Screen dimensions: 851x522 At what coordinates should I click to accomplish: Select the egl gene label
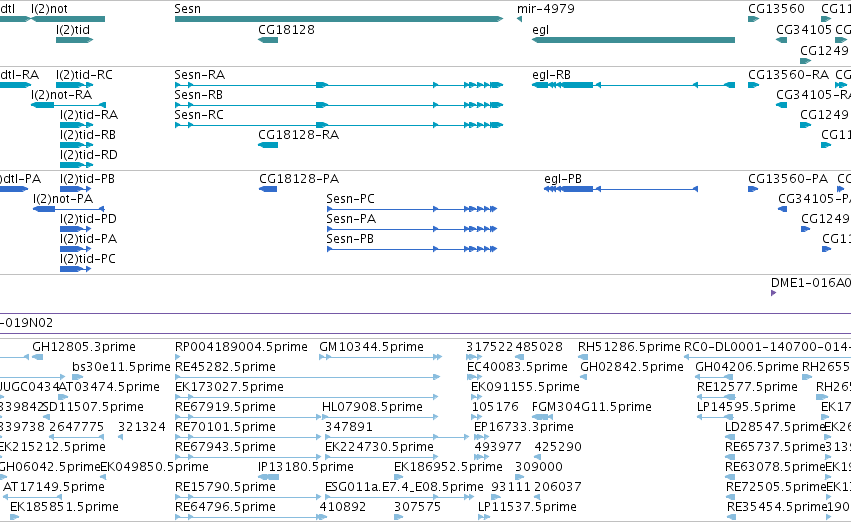pyautogui.click(x=541, y=29)
